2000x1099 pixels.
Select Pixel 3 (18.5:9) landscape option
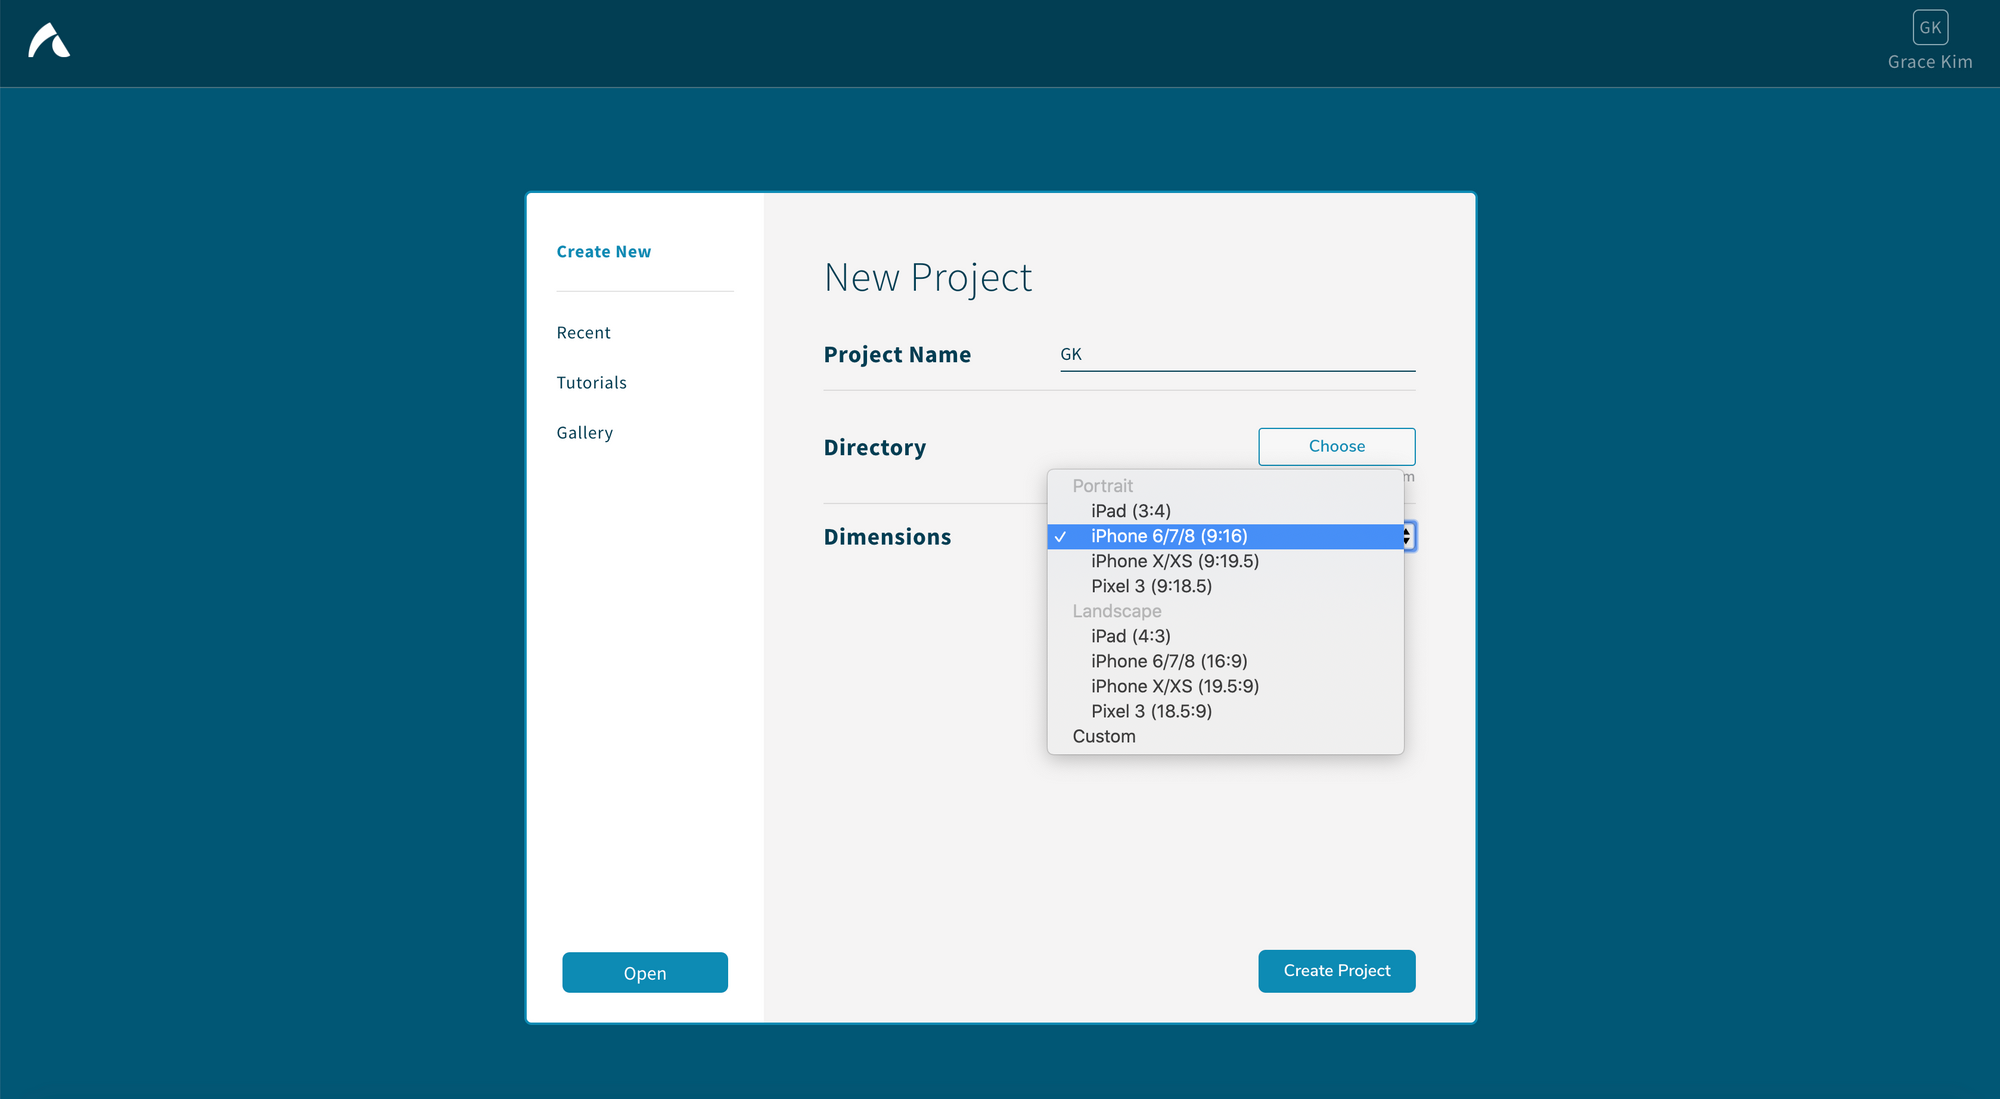pos(1151,712)
